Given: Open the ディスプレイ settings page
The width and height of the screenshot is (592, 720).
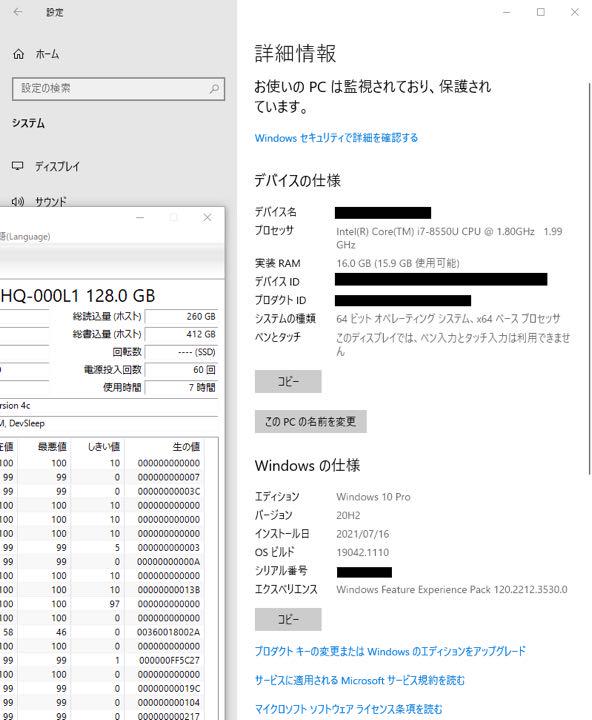Looking at the screenshot, I should tap(57, 166).
